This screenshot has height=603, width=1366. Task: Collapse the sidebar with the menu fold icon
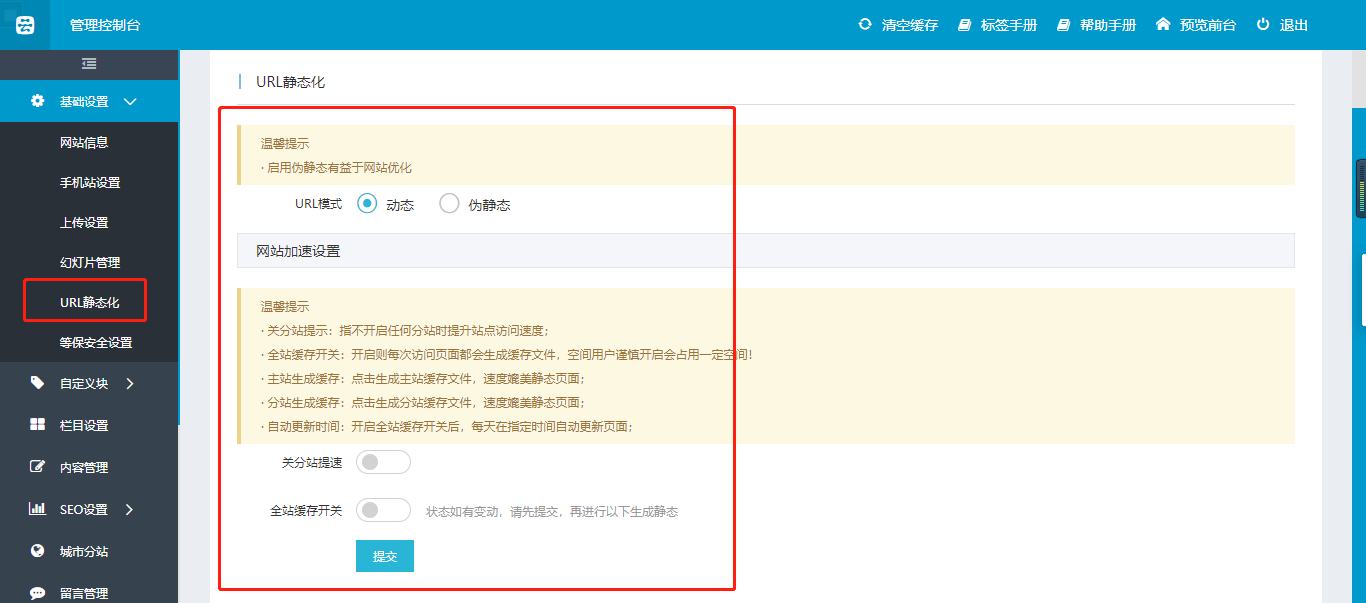click(x=89, y=64)
